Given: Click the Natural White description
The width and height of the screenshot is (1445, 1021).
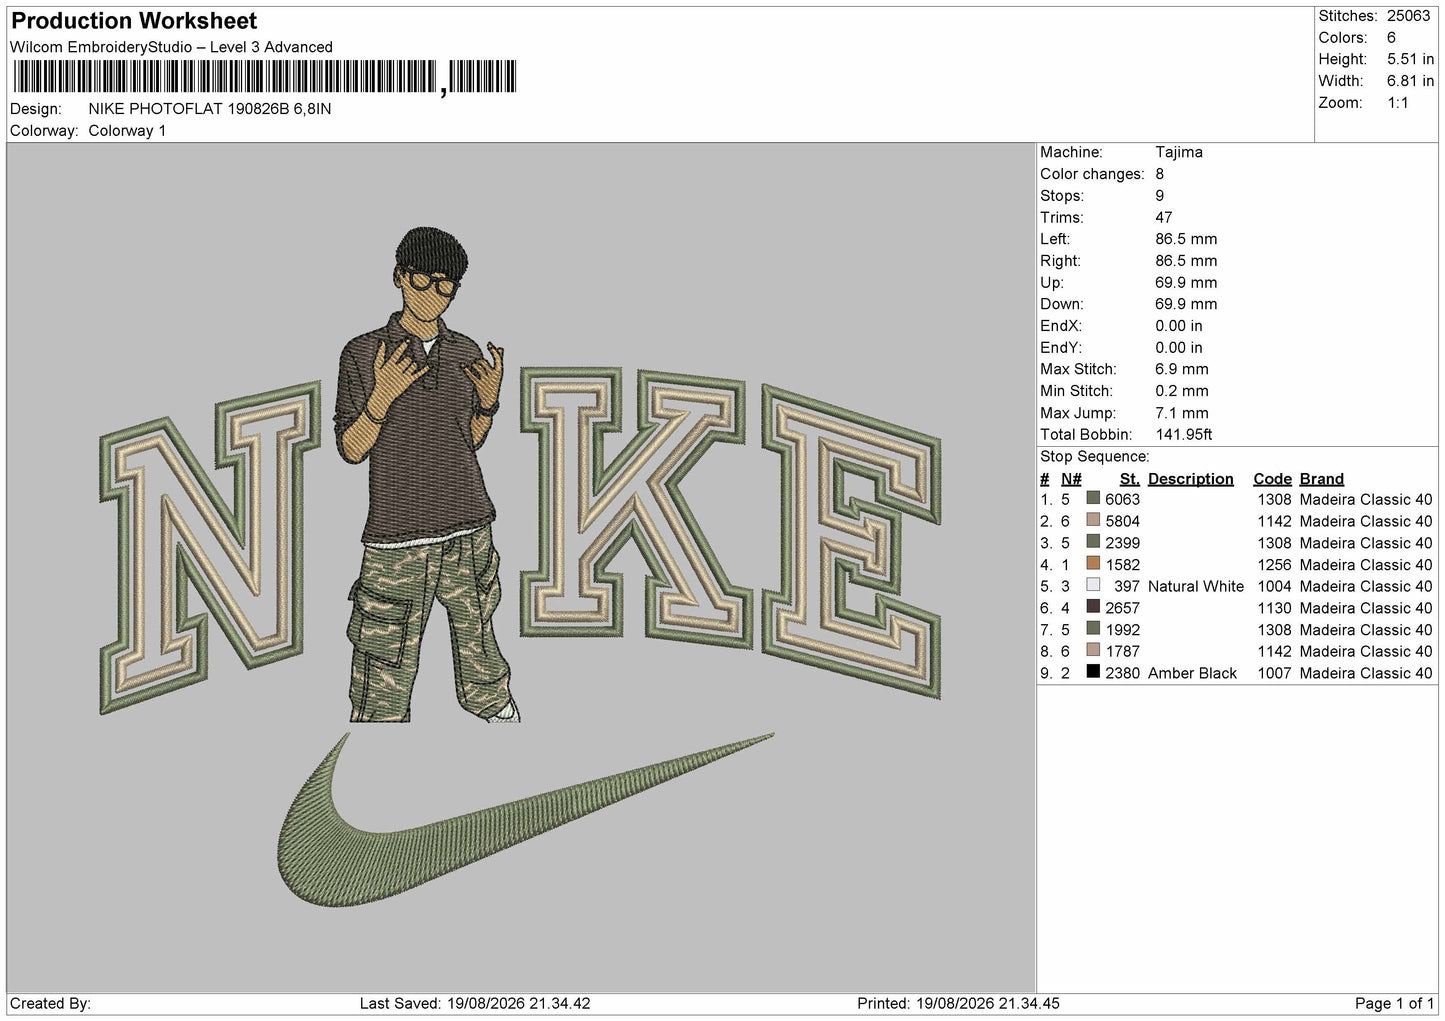Looking at the screenshot, I should coord(1196,587).
